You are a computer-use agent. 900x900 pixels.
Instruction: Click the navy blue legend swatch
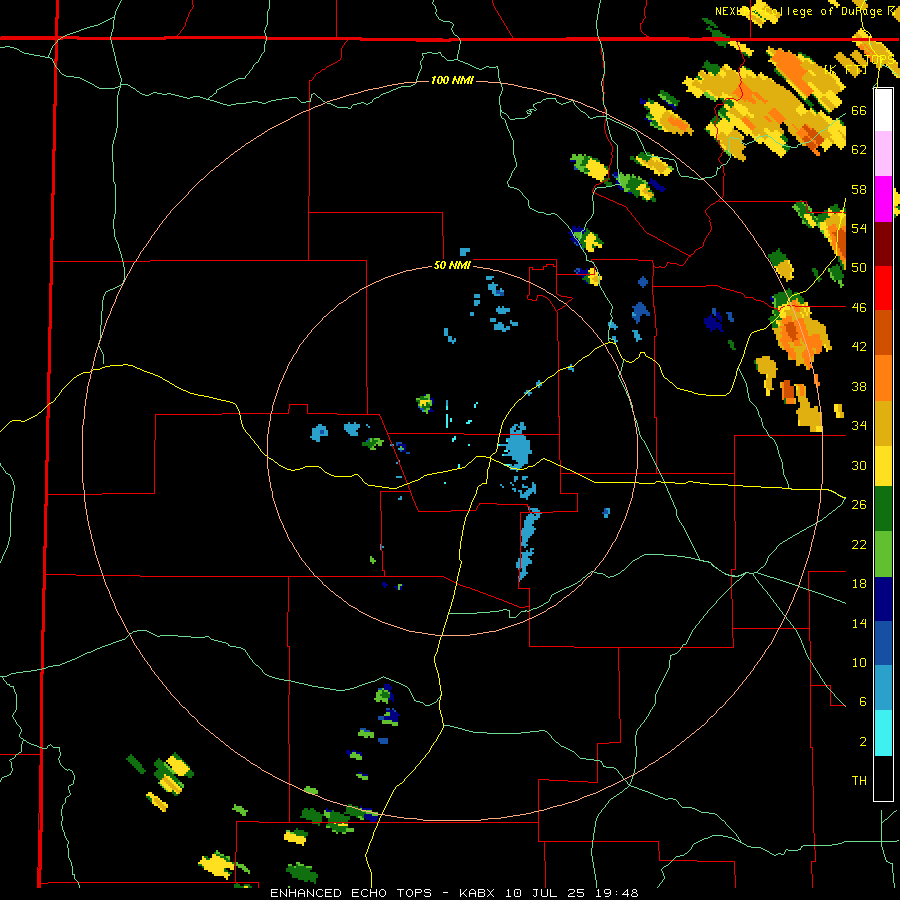point(883,599)
